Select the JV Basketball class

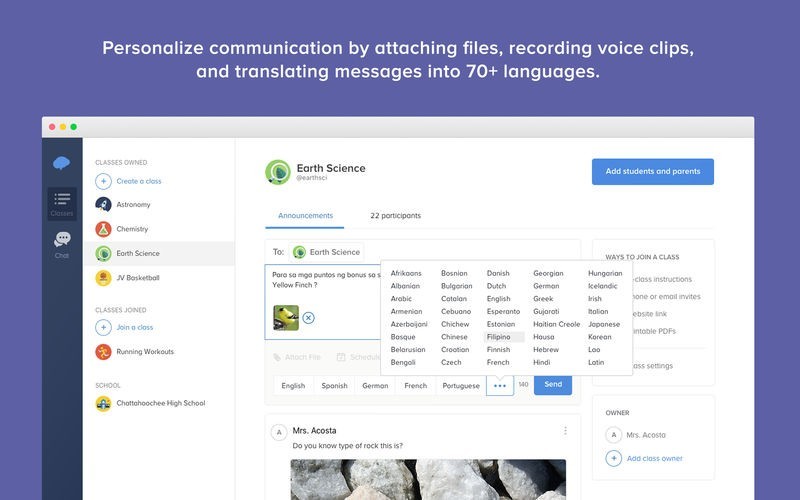point(137,278)
